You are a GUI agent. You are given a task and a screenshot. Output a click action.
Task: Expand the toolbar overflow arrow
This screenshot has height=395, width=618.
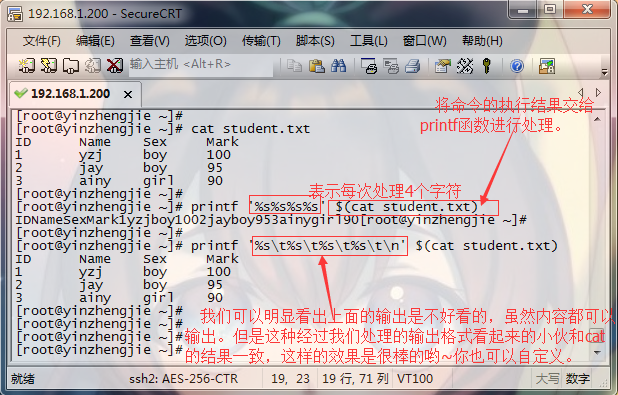(x=605, y=72)
